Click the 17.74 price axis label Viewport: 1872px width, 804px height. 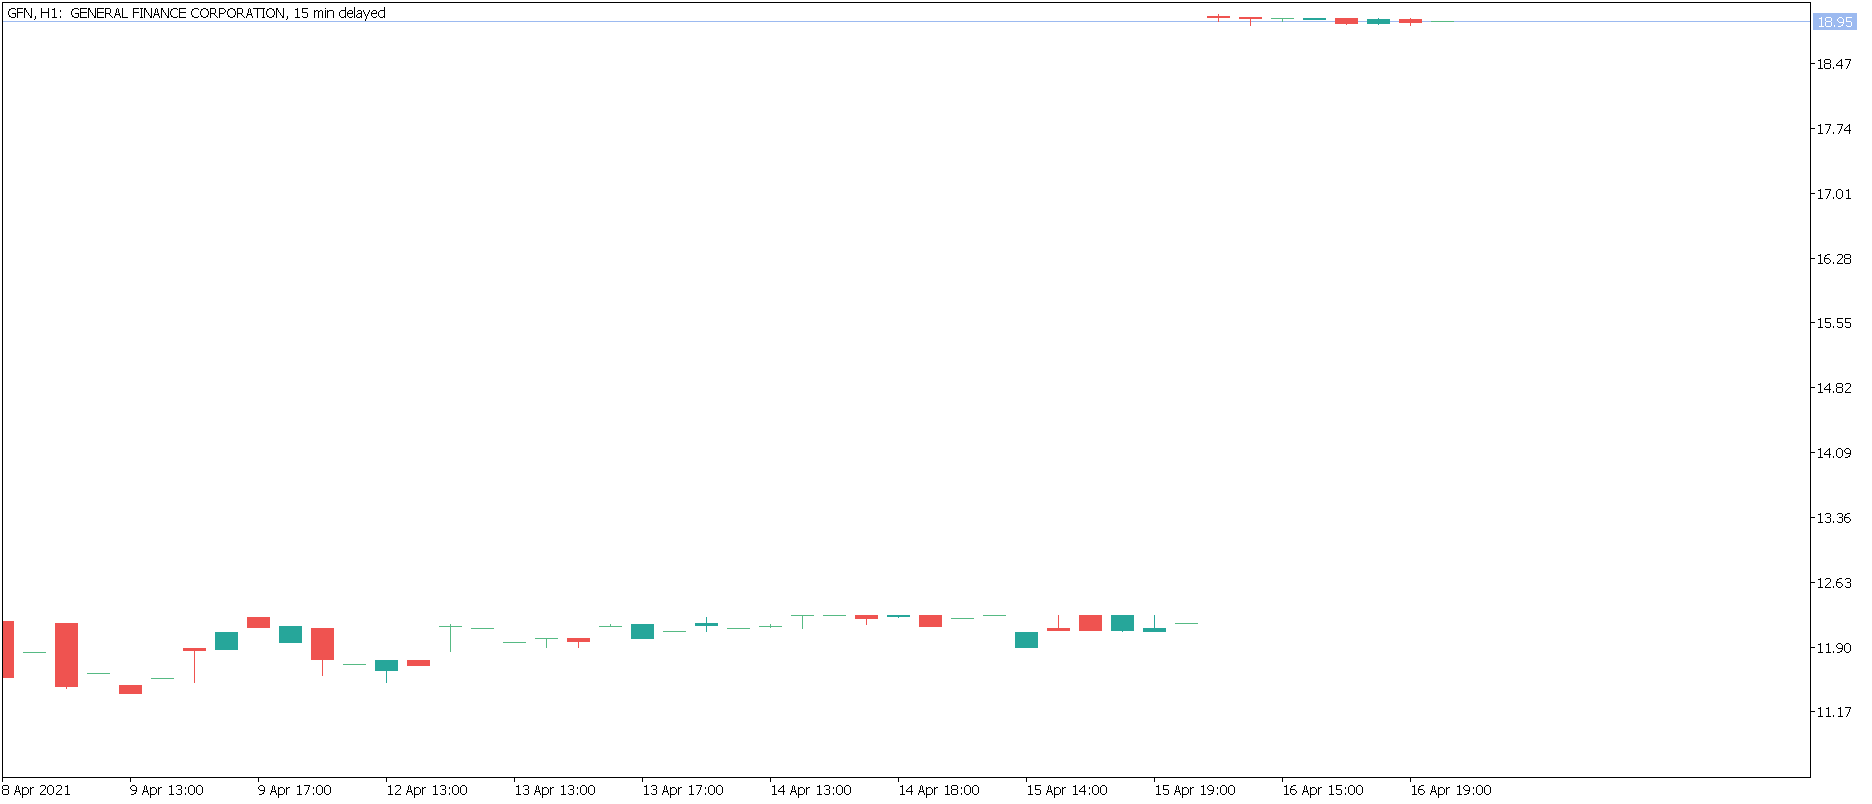[1834, 129]
